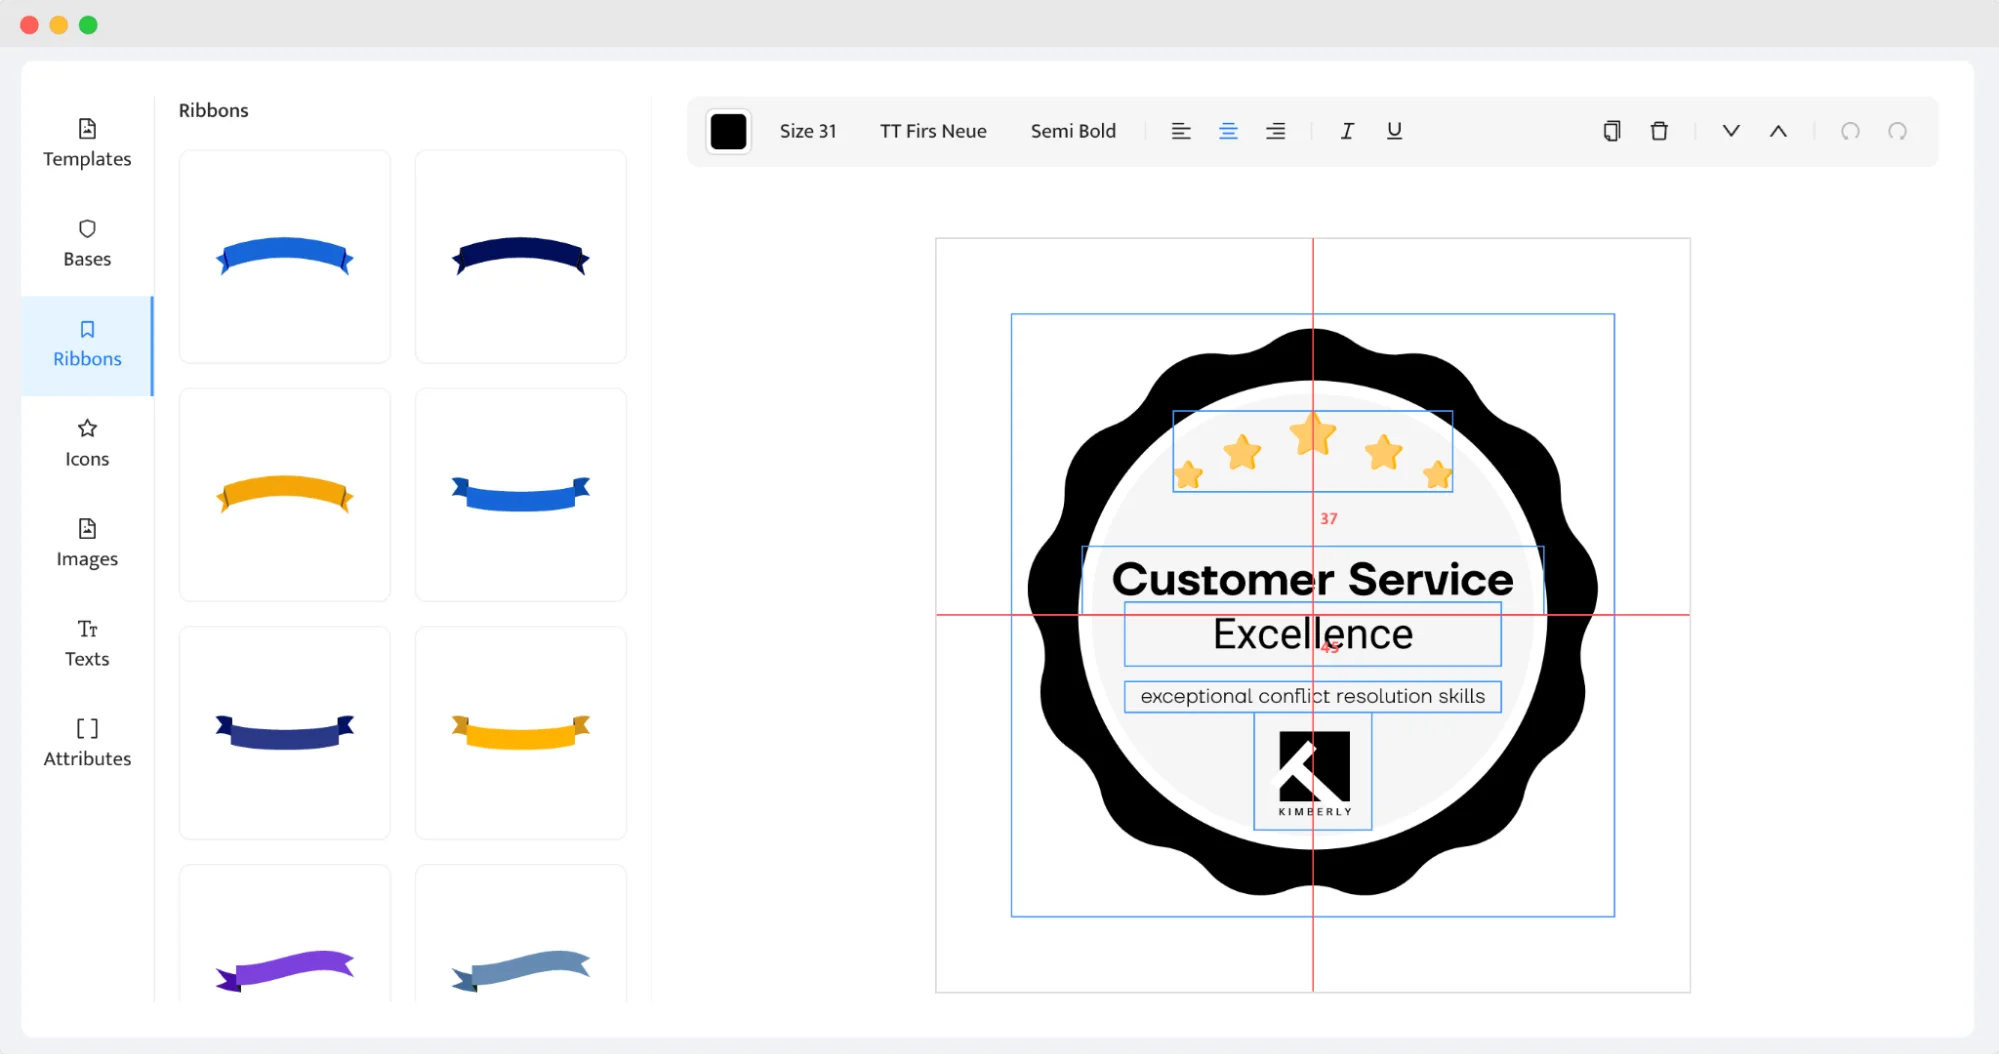Open the Bases panel
The image size is (1999, 1055).
(x=87, y=244)
